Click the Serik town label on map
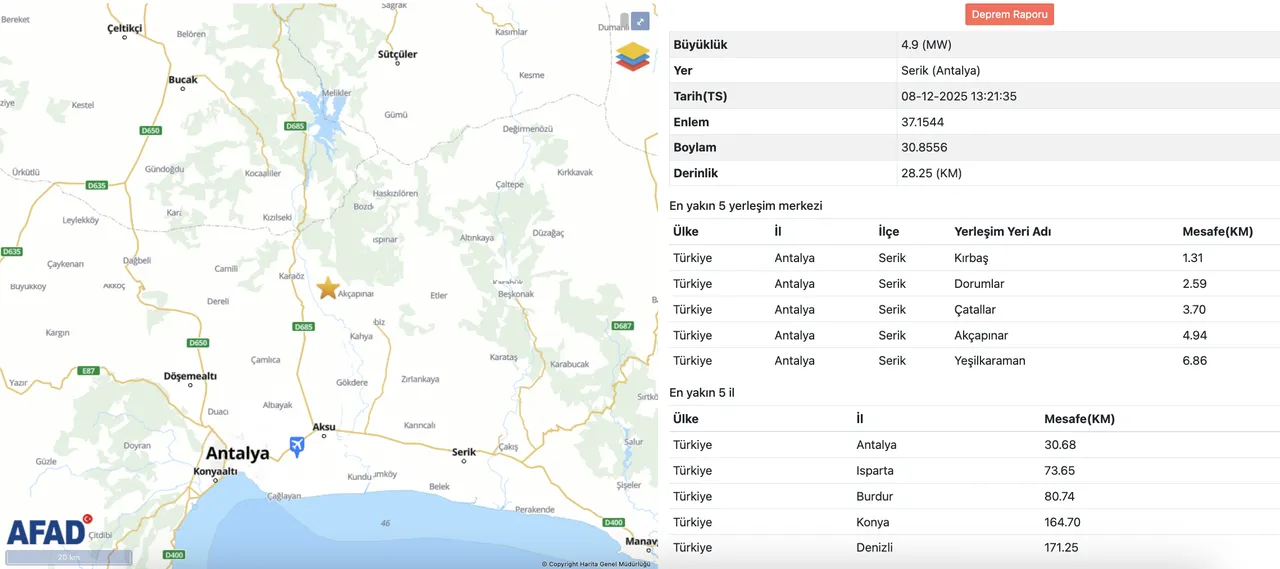Viewport: 1280px width, 569px height. point(464,452)
